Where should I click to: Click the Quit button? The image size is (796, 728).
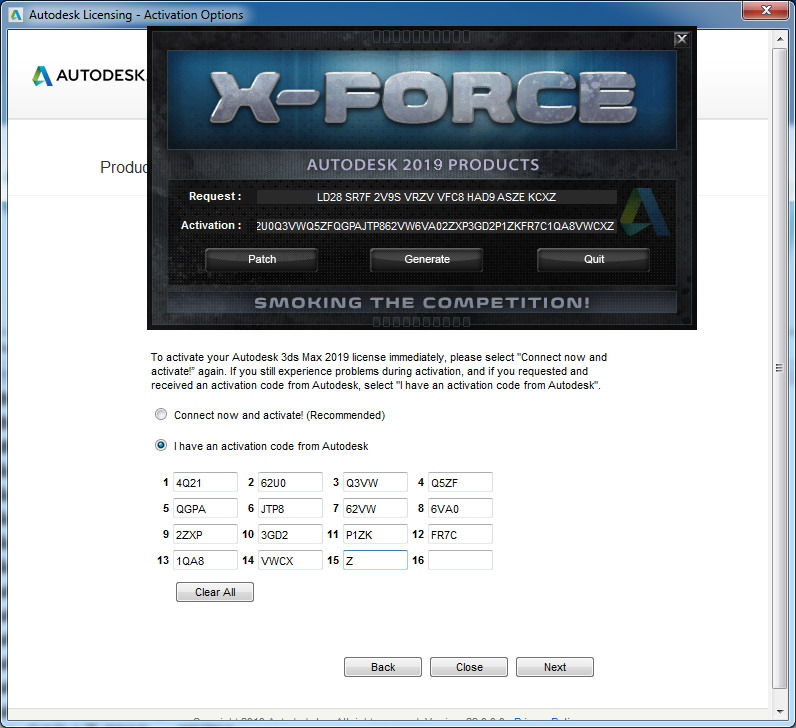pos(593,259)
